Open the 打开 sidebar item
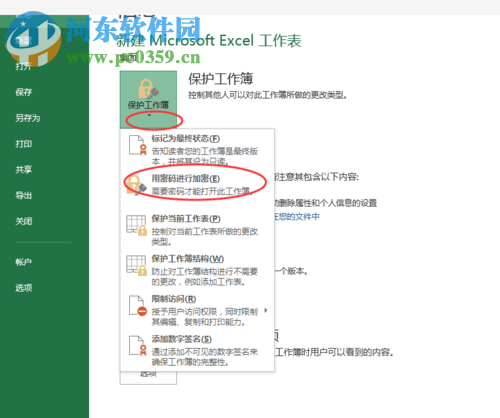The width and height of the screenshot is (500, 418). pos(23,66)
